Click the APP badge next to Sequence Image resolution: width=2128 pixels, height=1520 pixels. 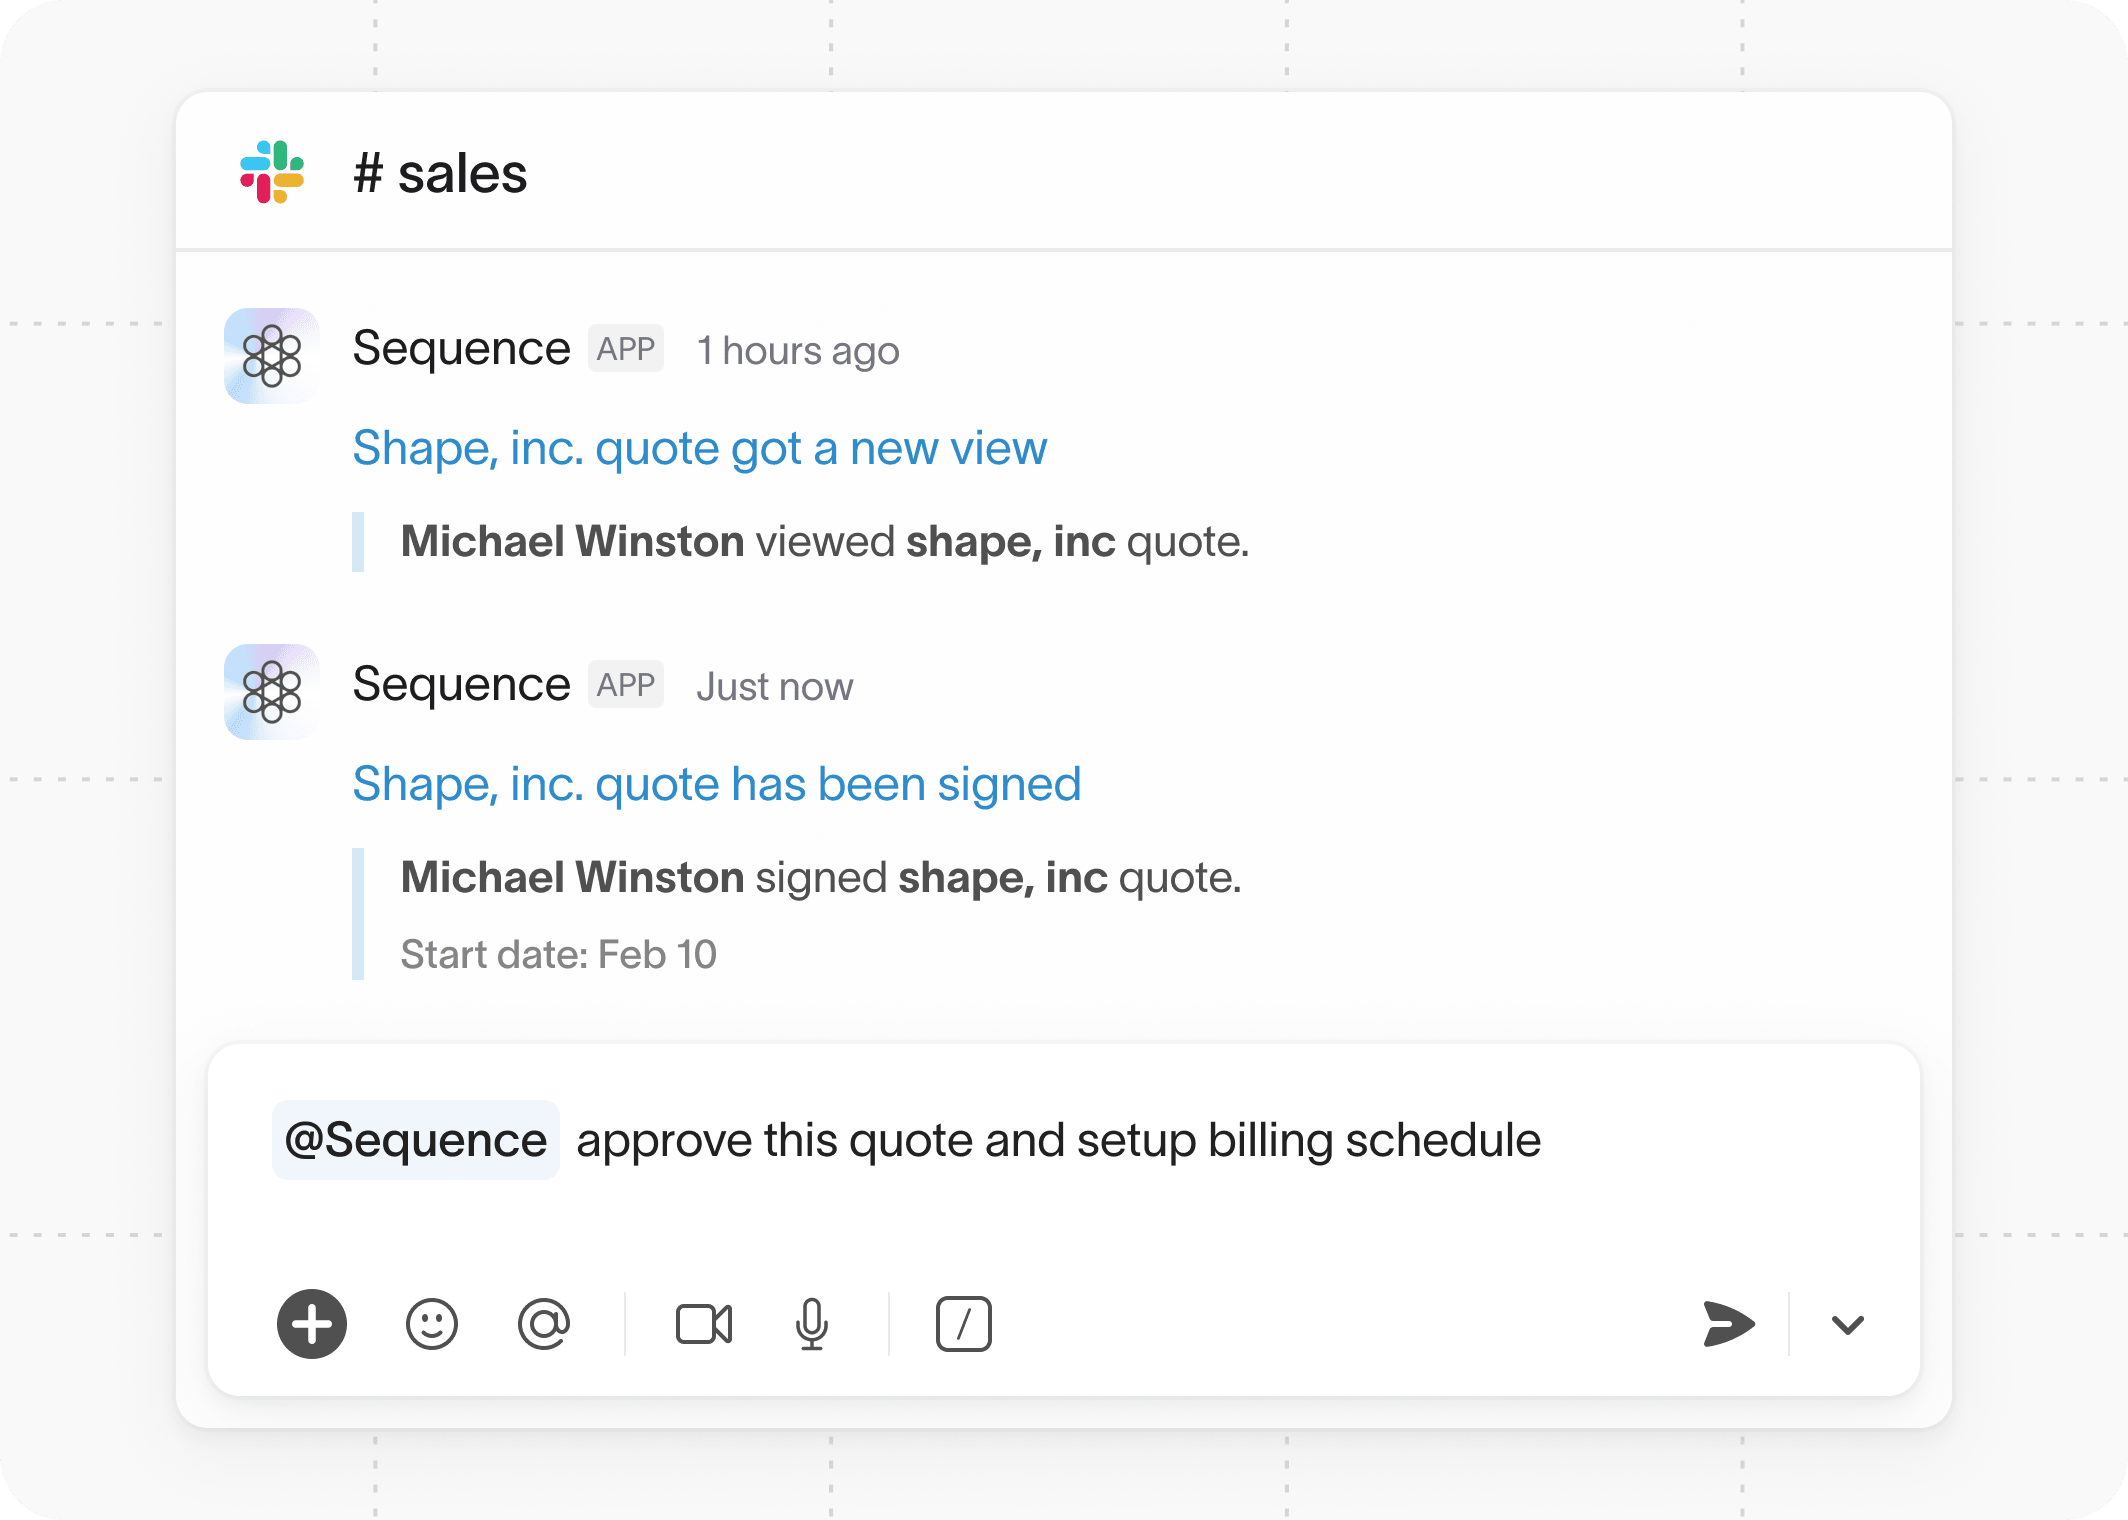pos(625,348)
